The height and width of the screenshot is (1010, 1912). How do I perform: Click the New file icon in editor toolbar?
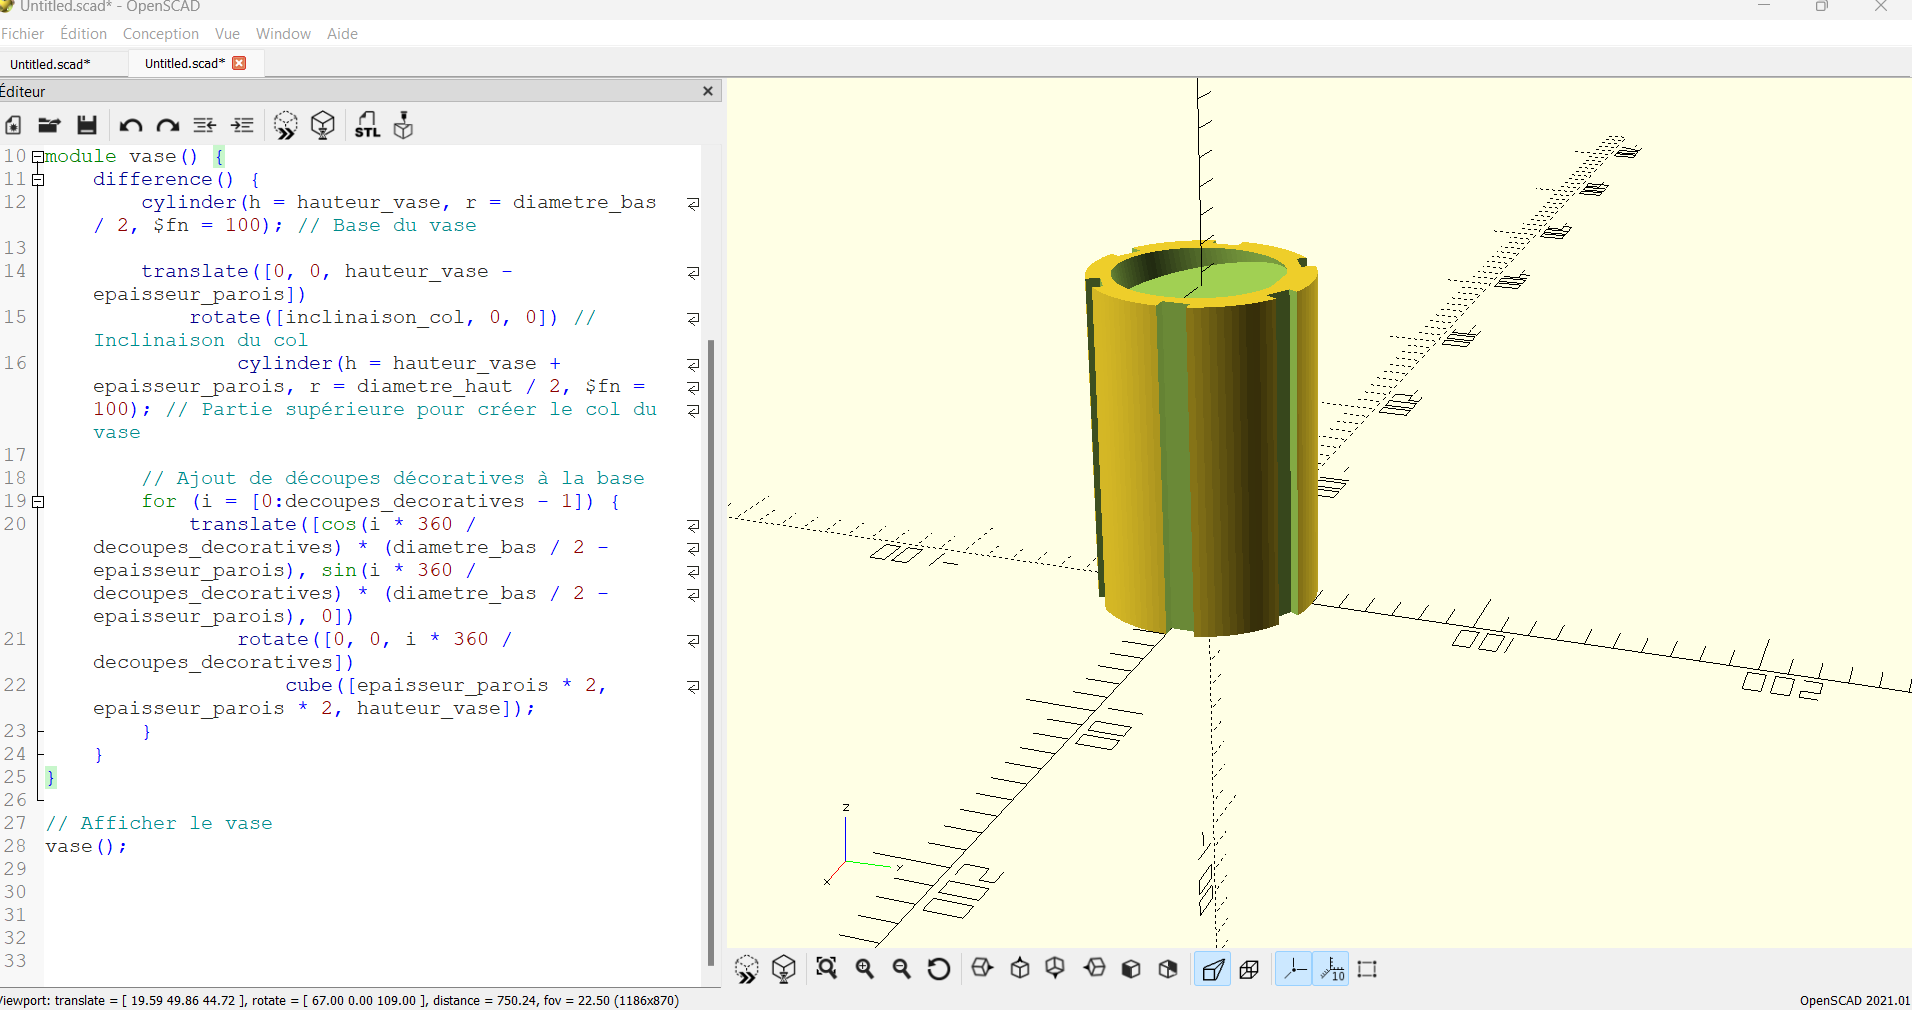(x=13, y=125)
